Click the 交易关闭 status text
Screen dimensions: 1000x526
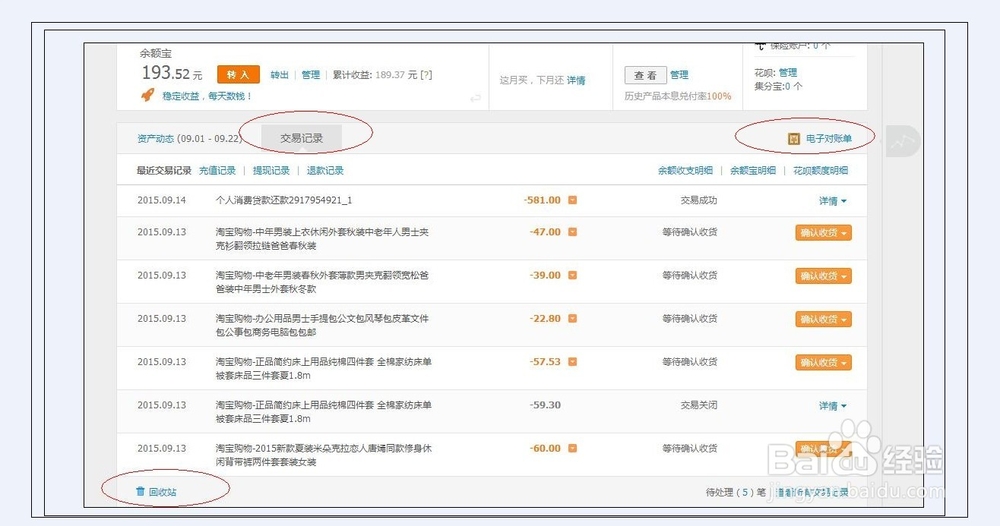(699, 405)
